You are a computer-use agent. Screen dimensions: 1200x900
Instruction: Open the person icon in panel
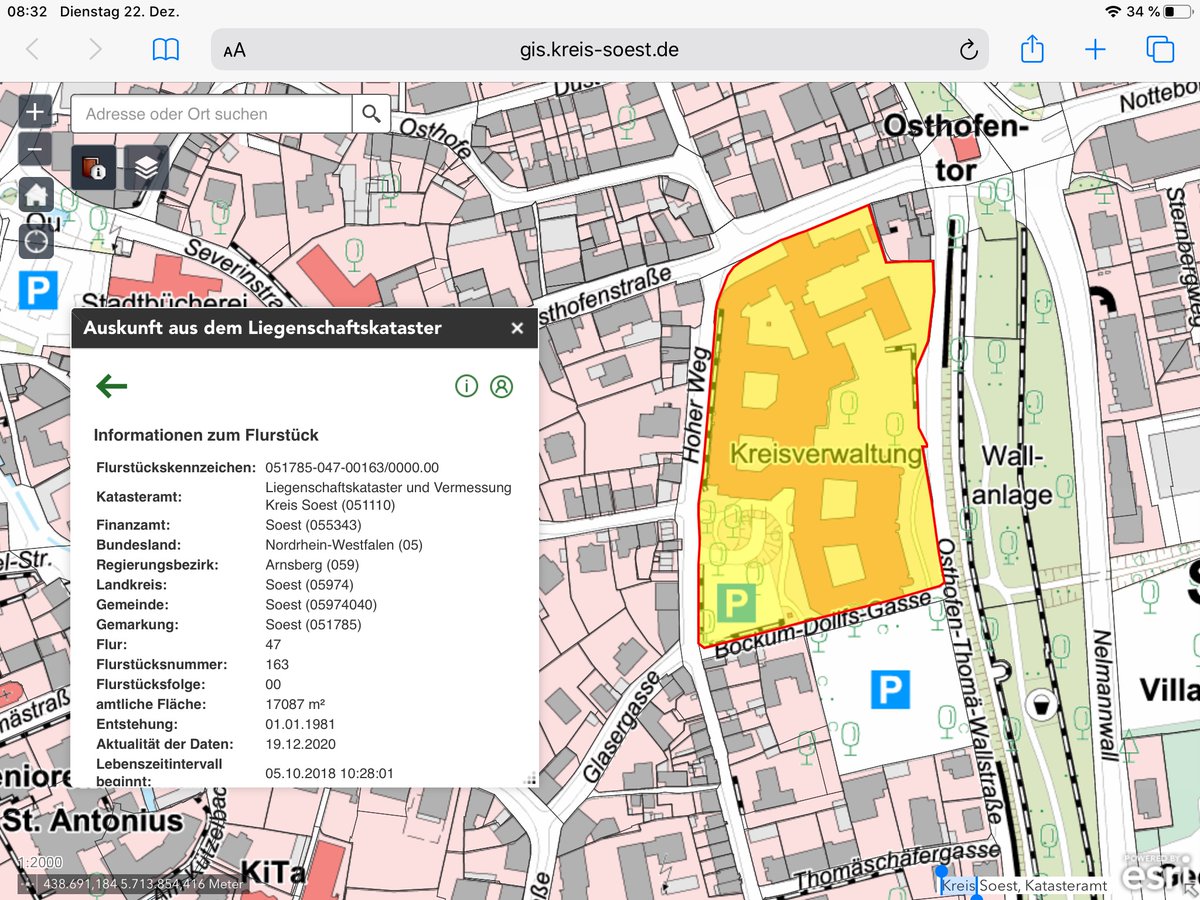[501, 386]
